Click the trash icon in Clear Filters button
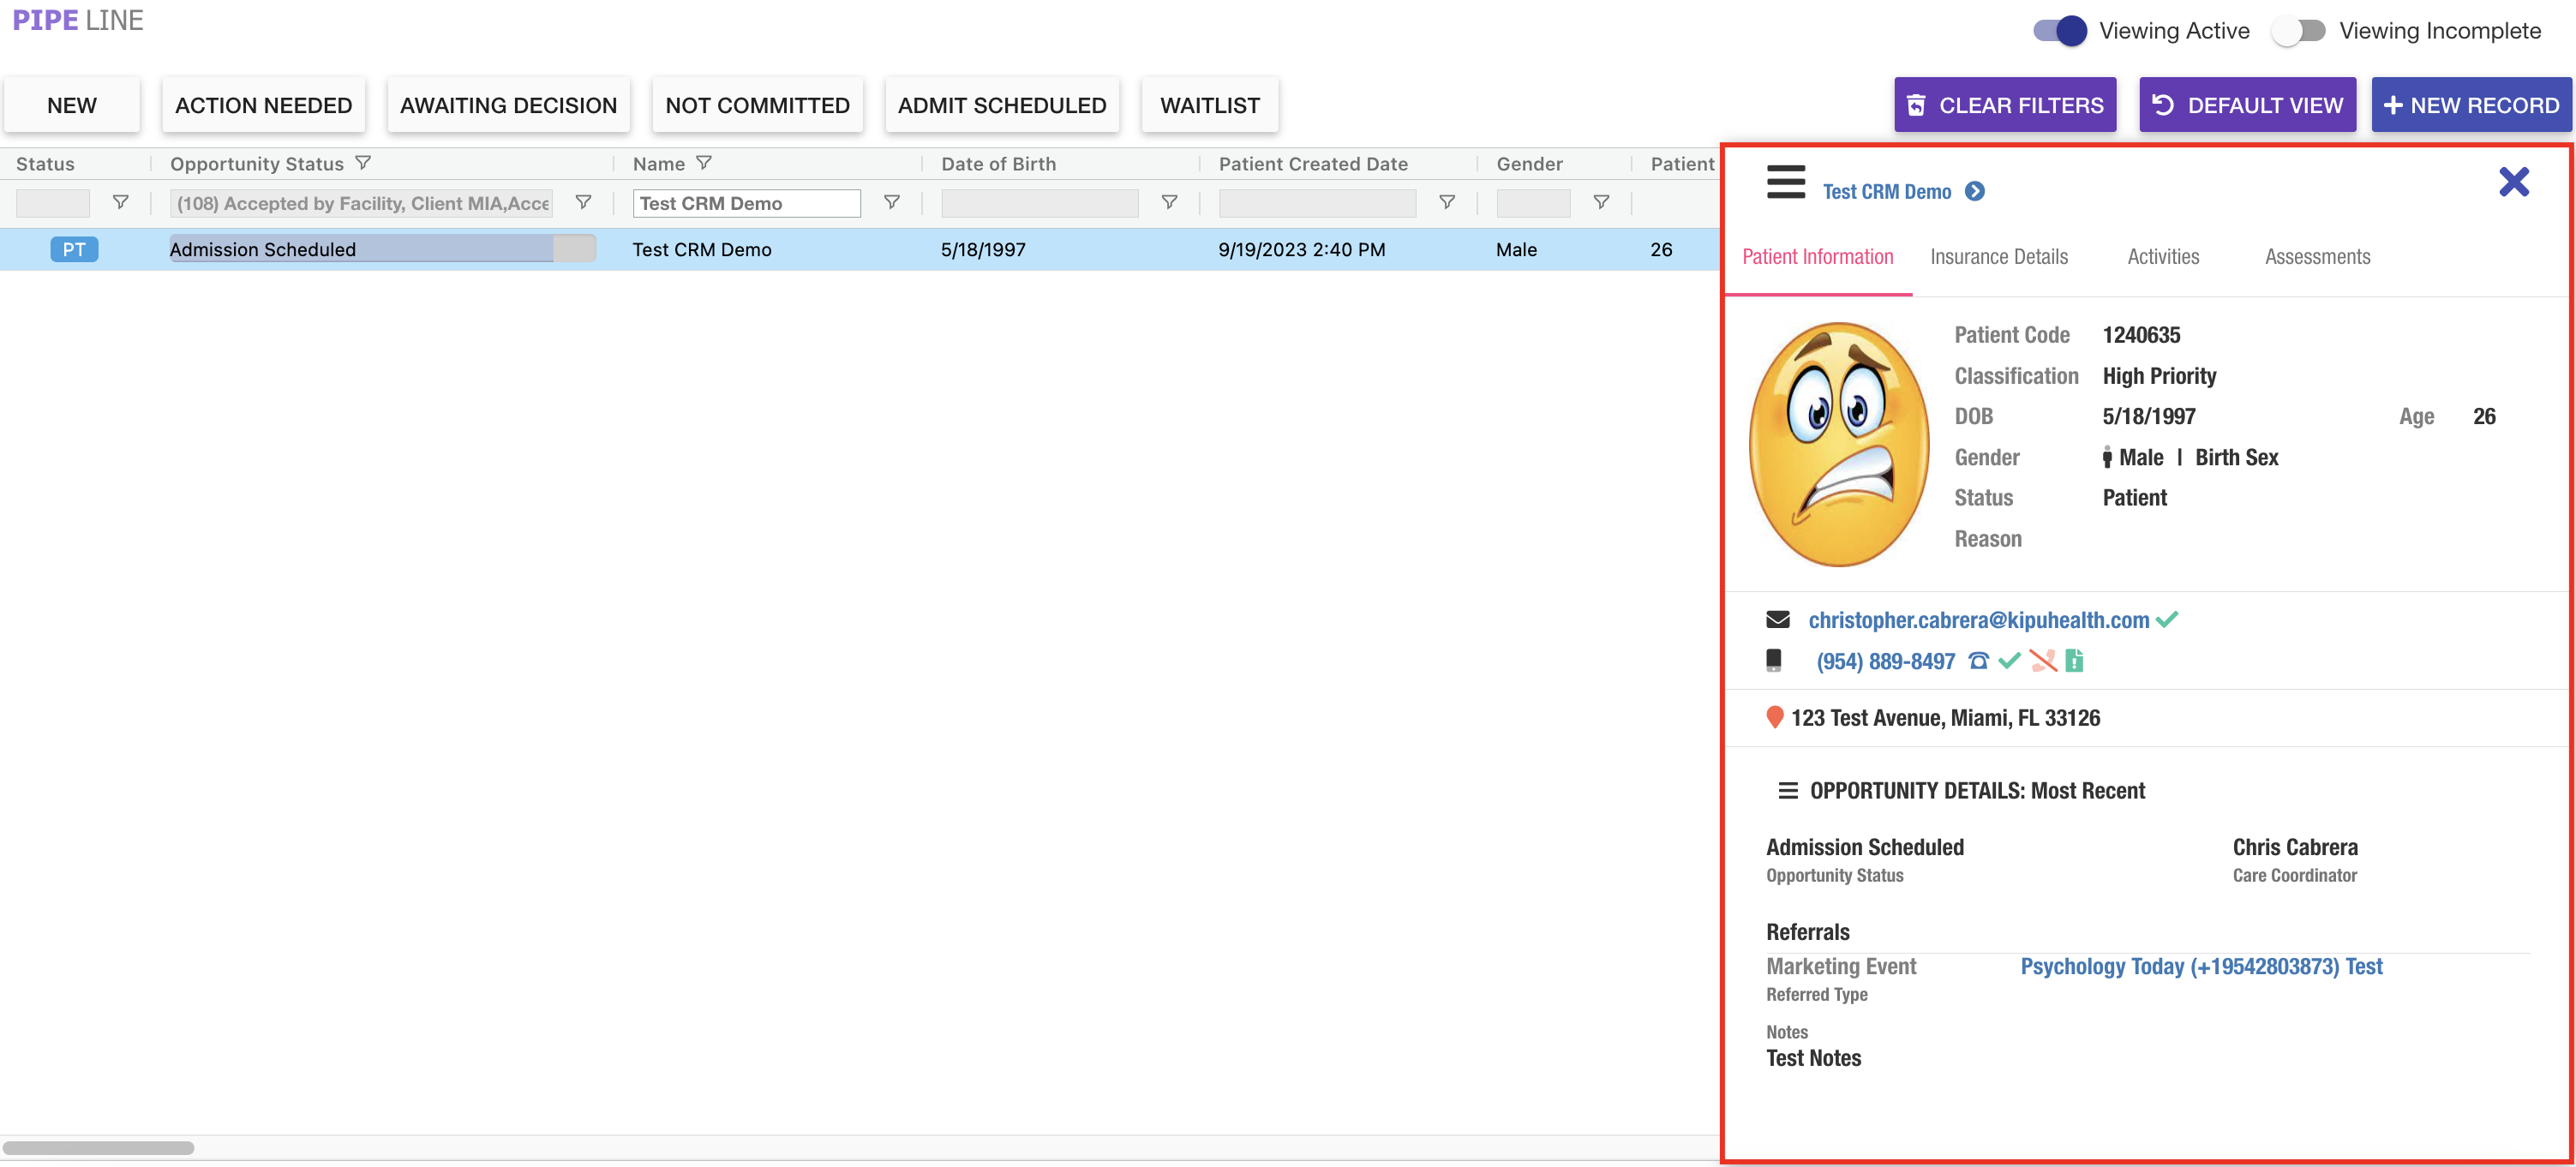 click(1918, 104)
